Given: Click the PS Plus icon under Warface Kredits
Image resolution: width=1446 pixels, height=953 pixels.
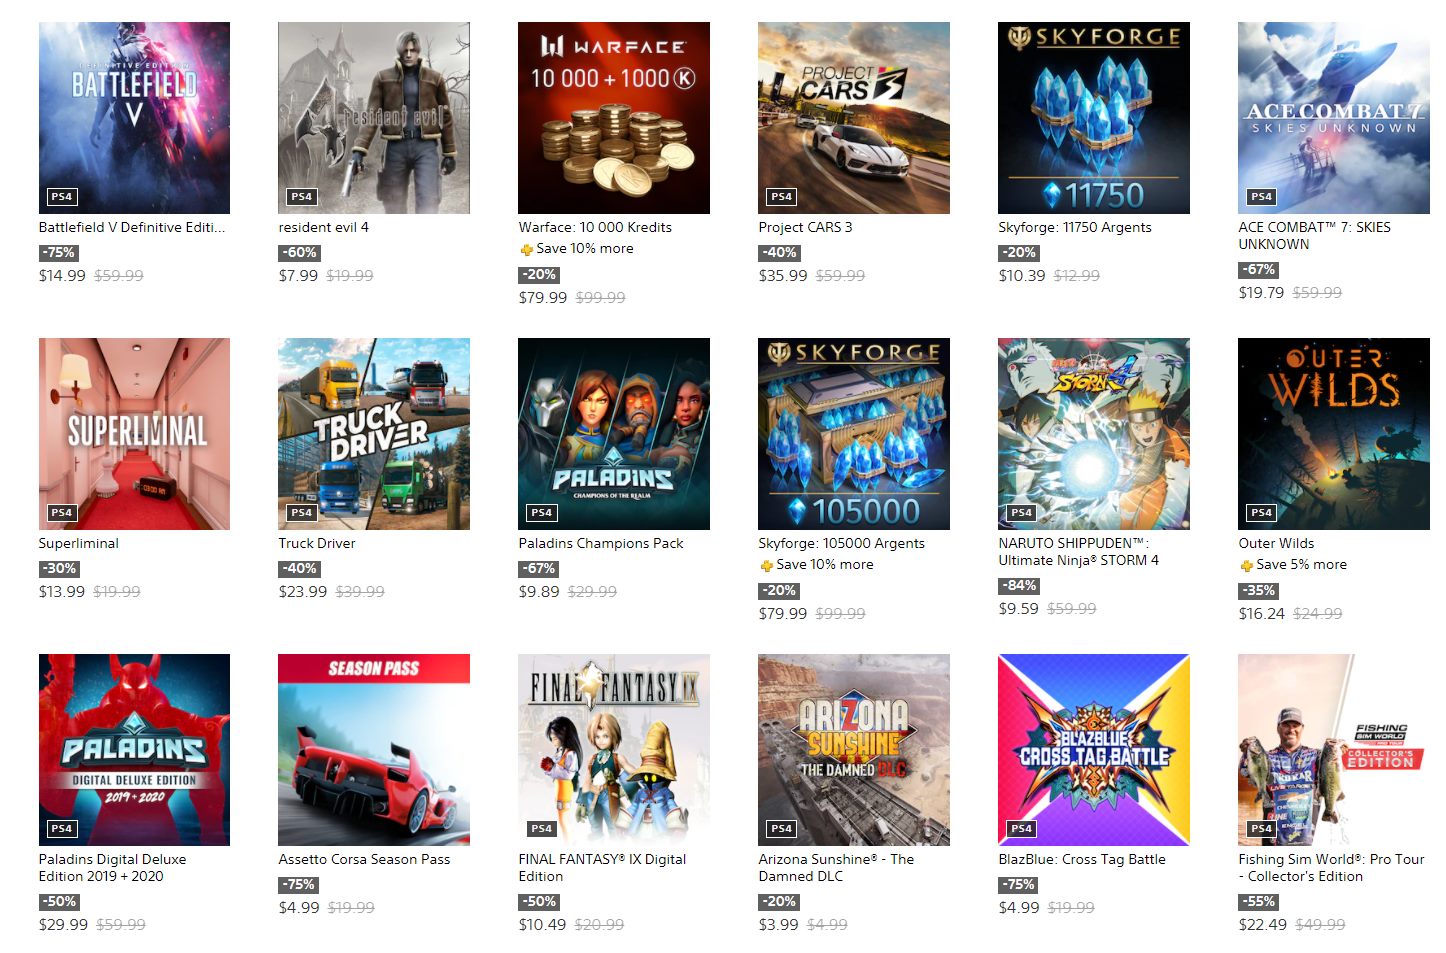Looking at the screenshot, I should coord(526,249).
